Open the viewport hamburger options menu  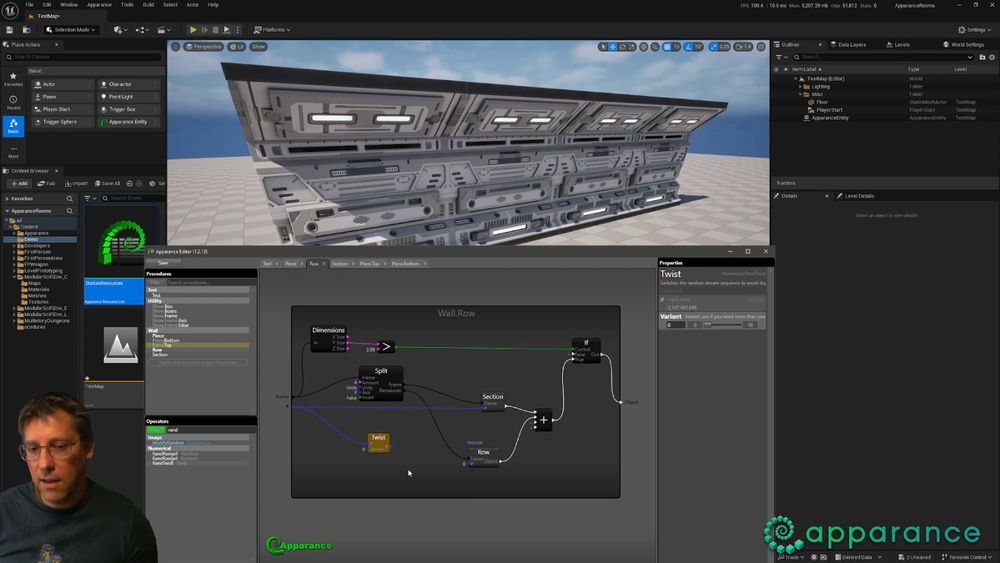(x=175, y=47)
